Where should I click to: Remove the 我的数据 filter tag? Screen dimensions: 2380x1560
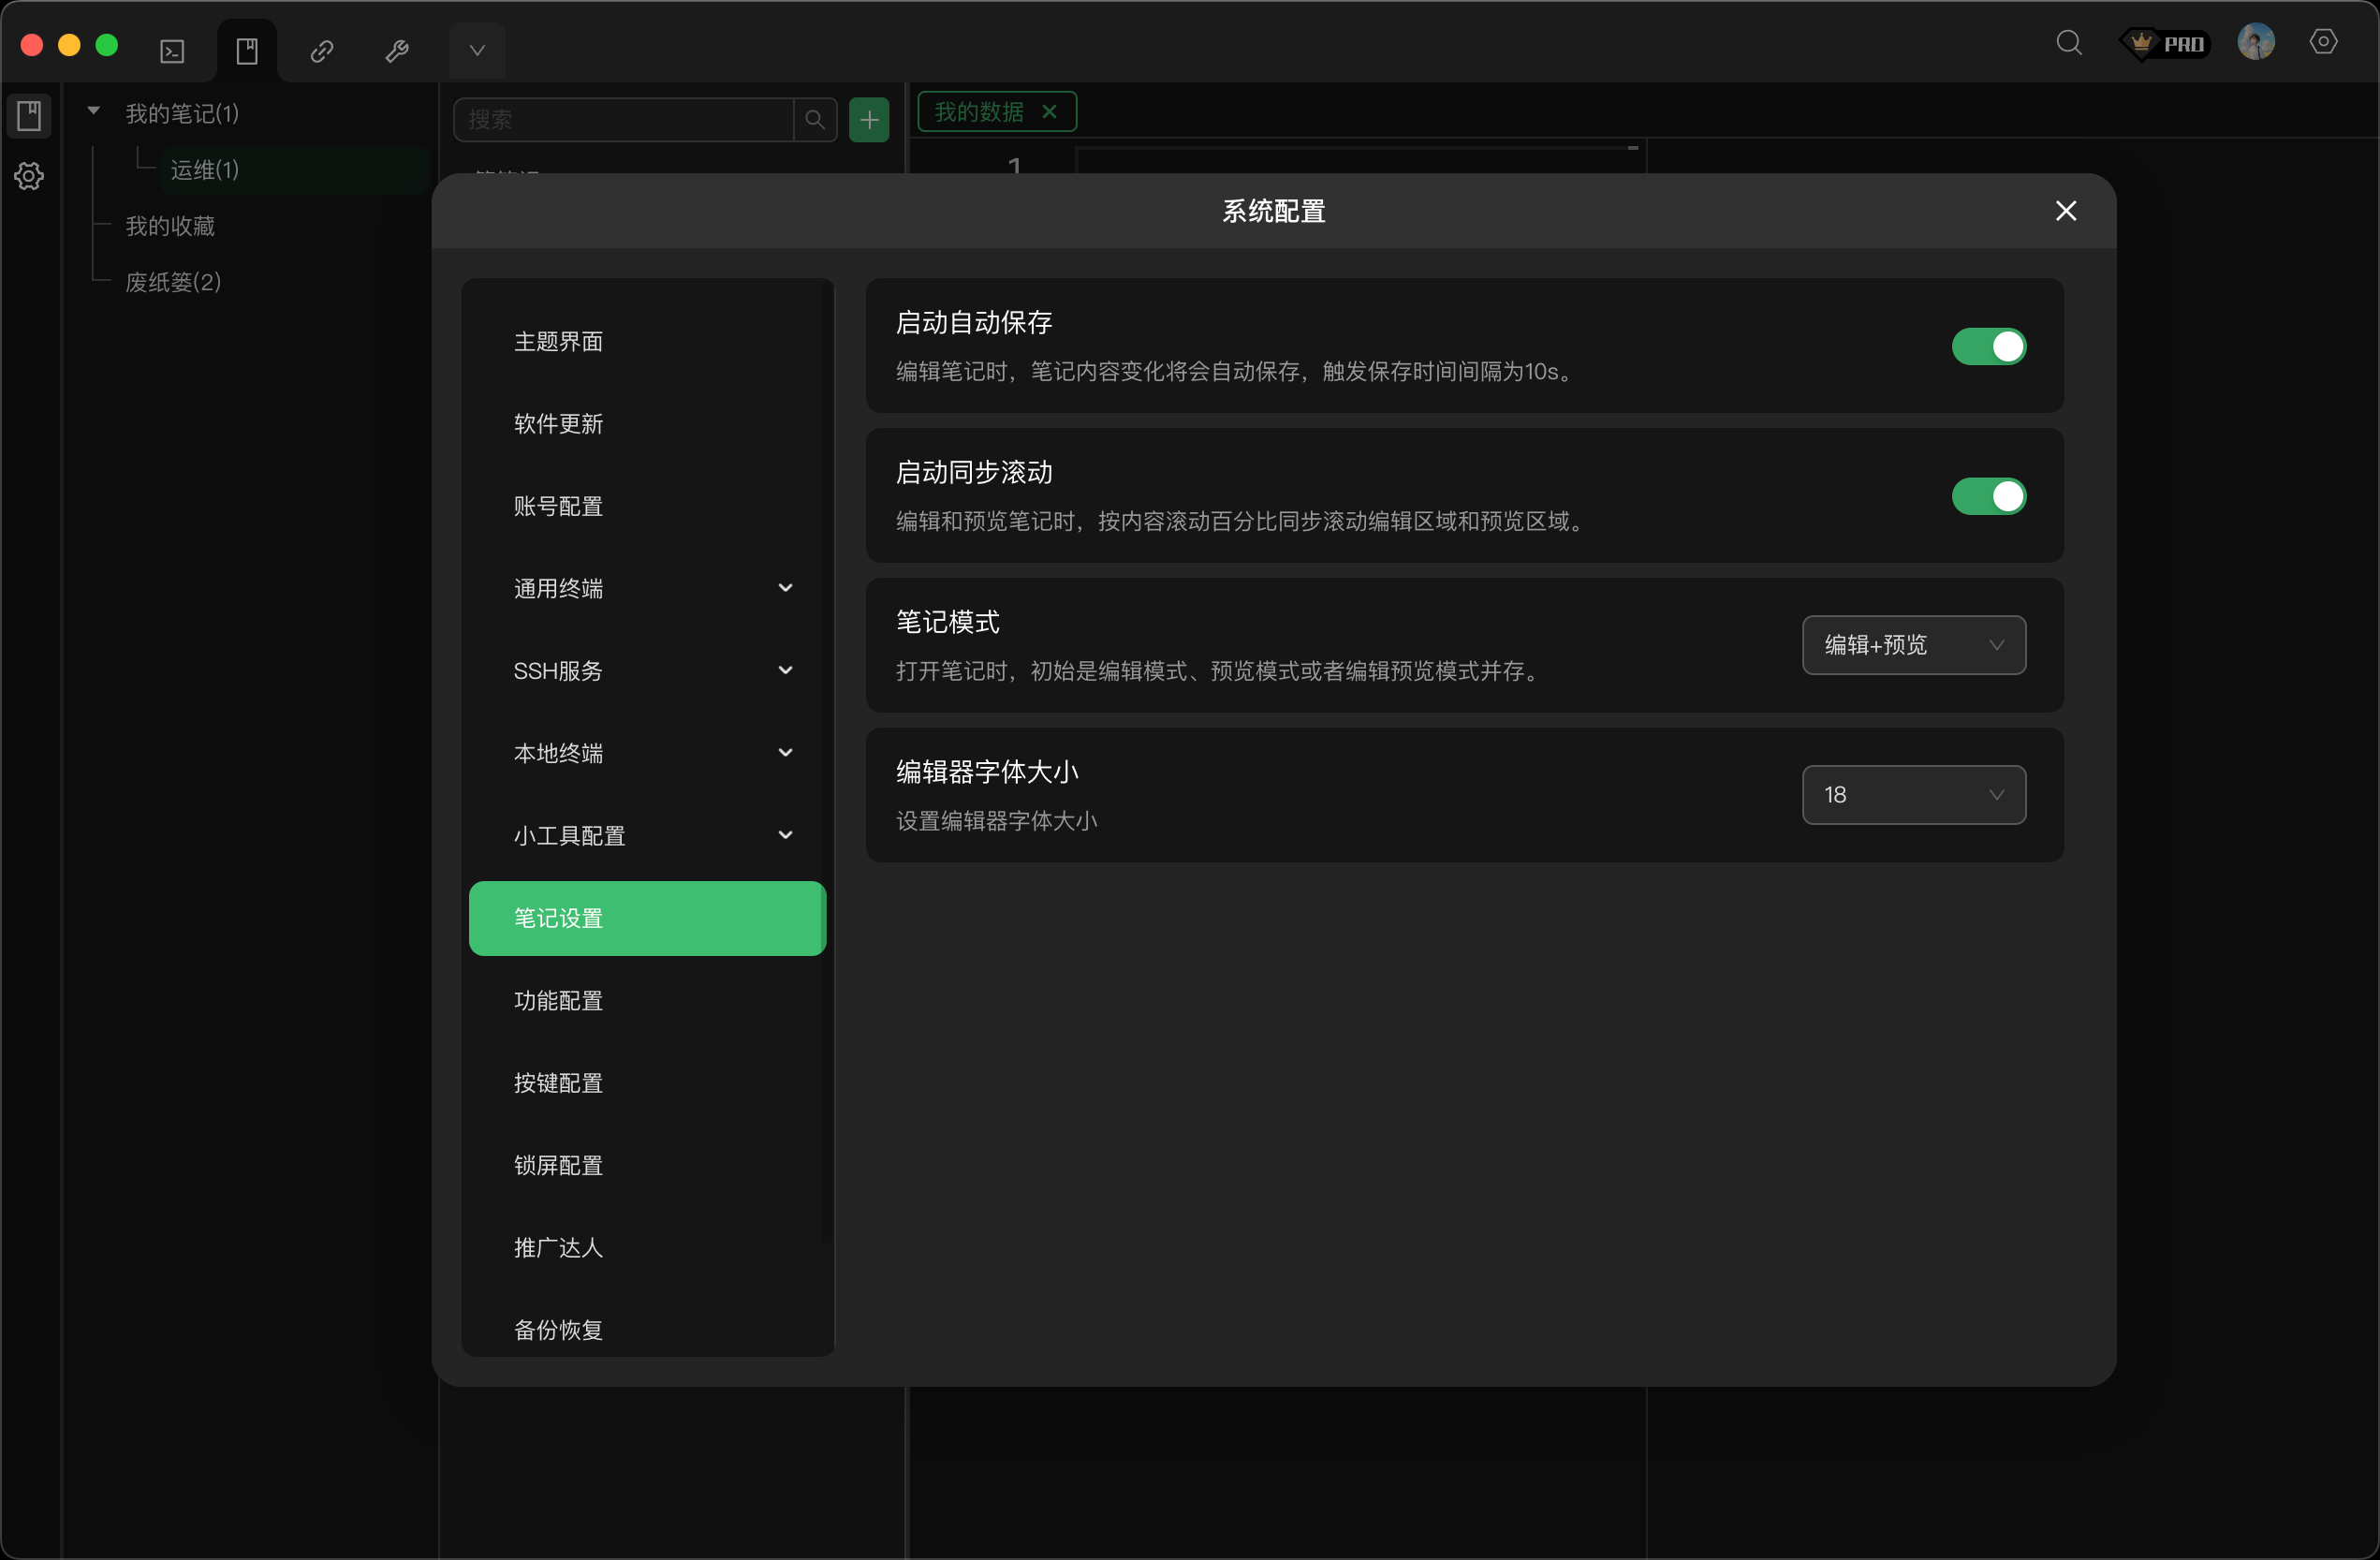click(x=1049, y=111)
